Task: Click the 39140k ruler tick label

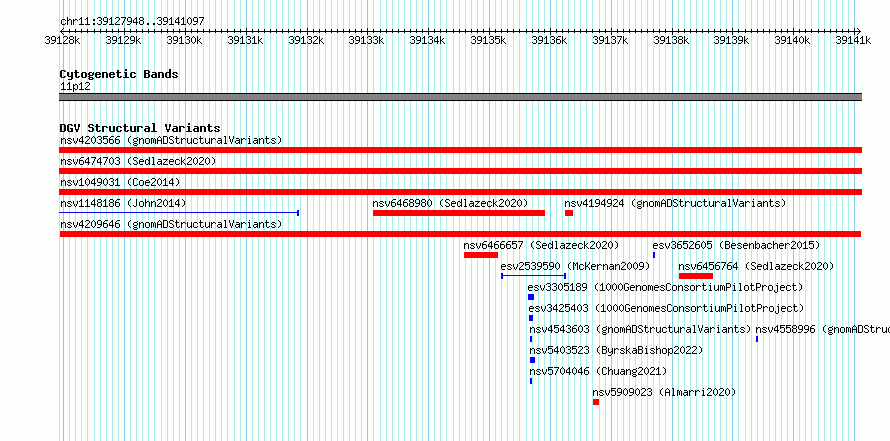Action: [792, 40]
